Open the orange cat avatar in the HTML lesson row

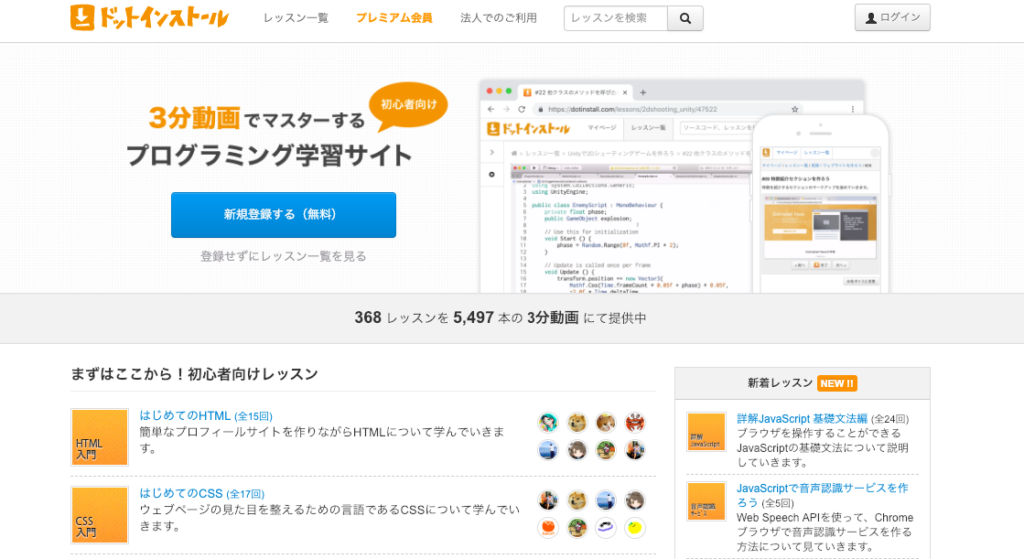606,423
